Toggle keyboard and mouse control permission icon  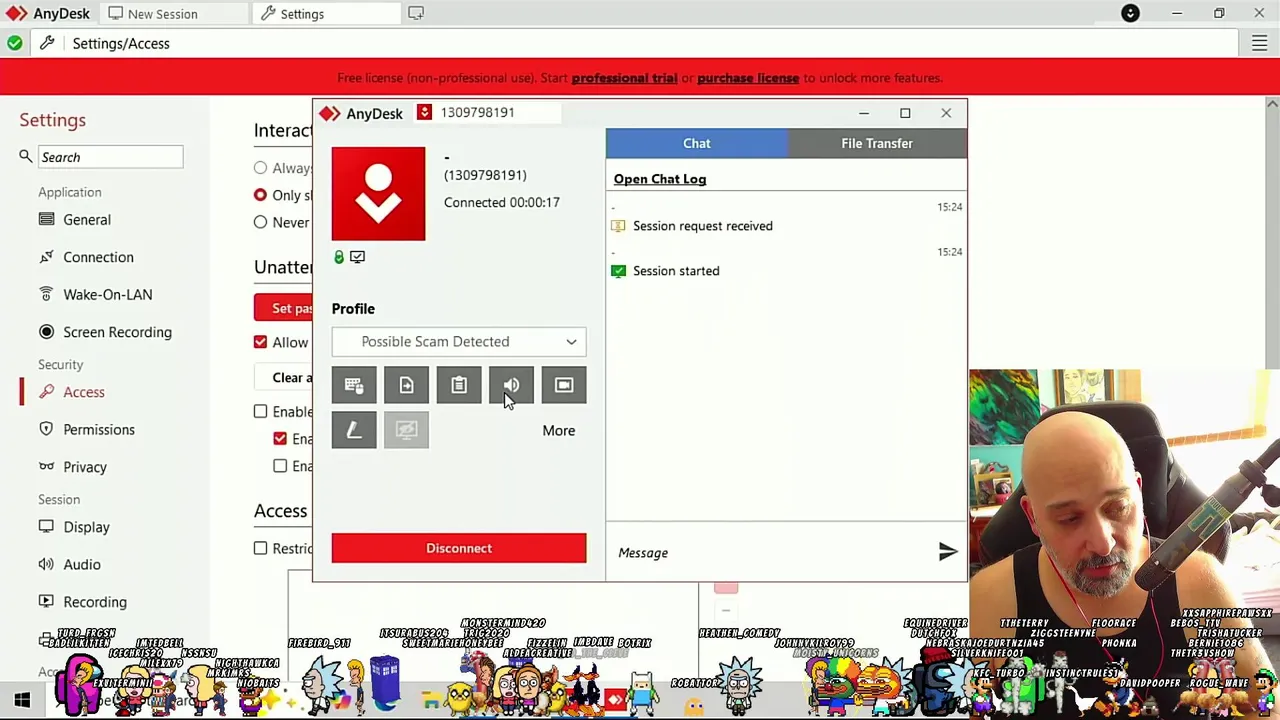(354, 385)
